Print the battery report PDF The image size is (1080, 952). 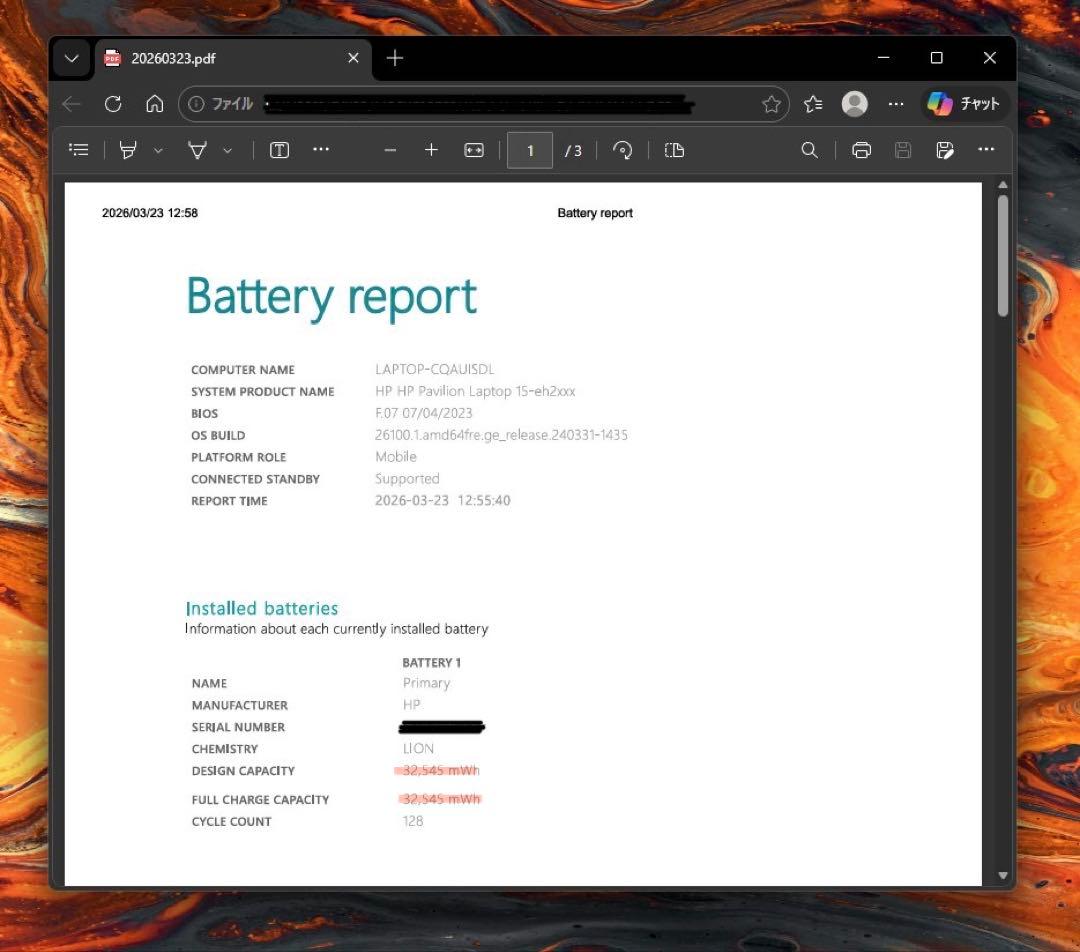(x=861, y=150)
